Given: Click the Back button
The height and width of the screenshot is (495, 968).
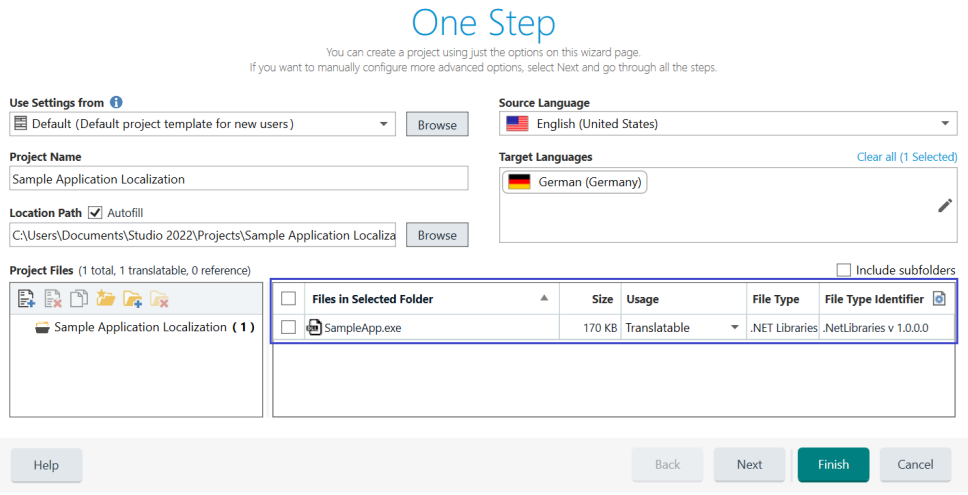Looking at the screenshot, I should pyautogui.click(x=667, y=465).
